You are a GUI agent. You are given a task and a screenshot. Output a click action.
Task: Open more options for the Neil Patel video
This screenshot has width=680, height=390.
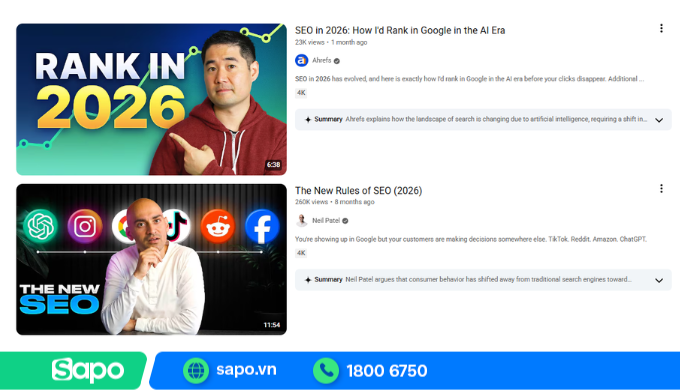pos(661,189)
